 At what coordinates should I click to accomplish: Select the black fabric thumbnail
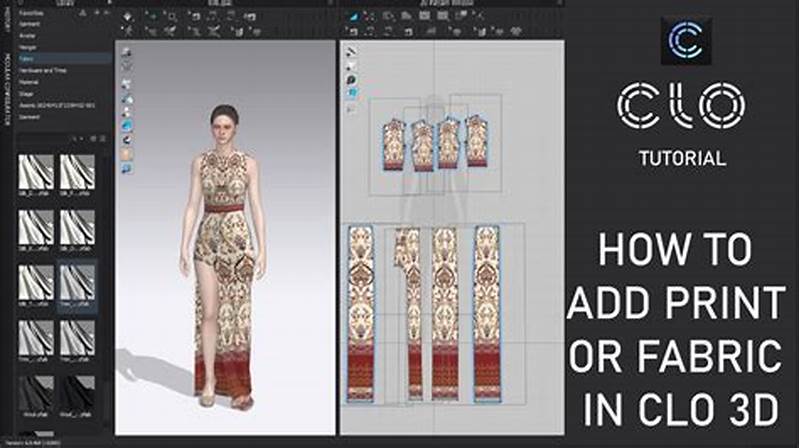[x=77, y=394]
